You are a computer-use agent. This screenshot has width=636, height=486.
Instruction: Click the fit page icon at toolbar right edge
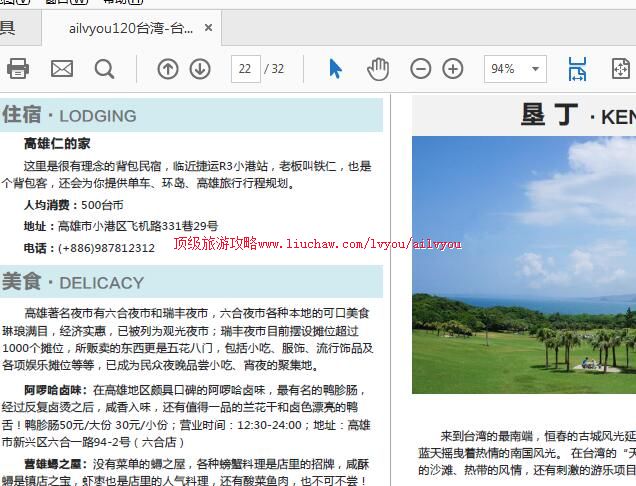621,69
